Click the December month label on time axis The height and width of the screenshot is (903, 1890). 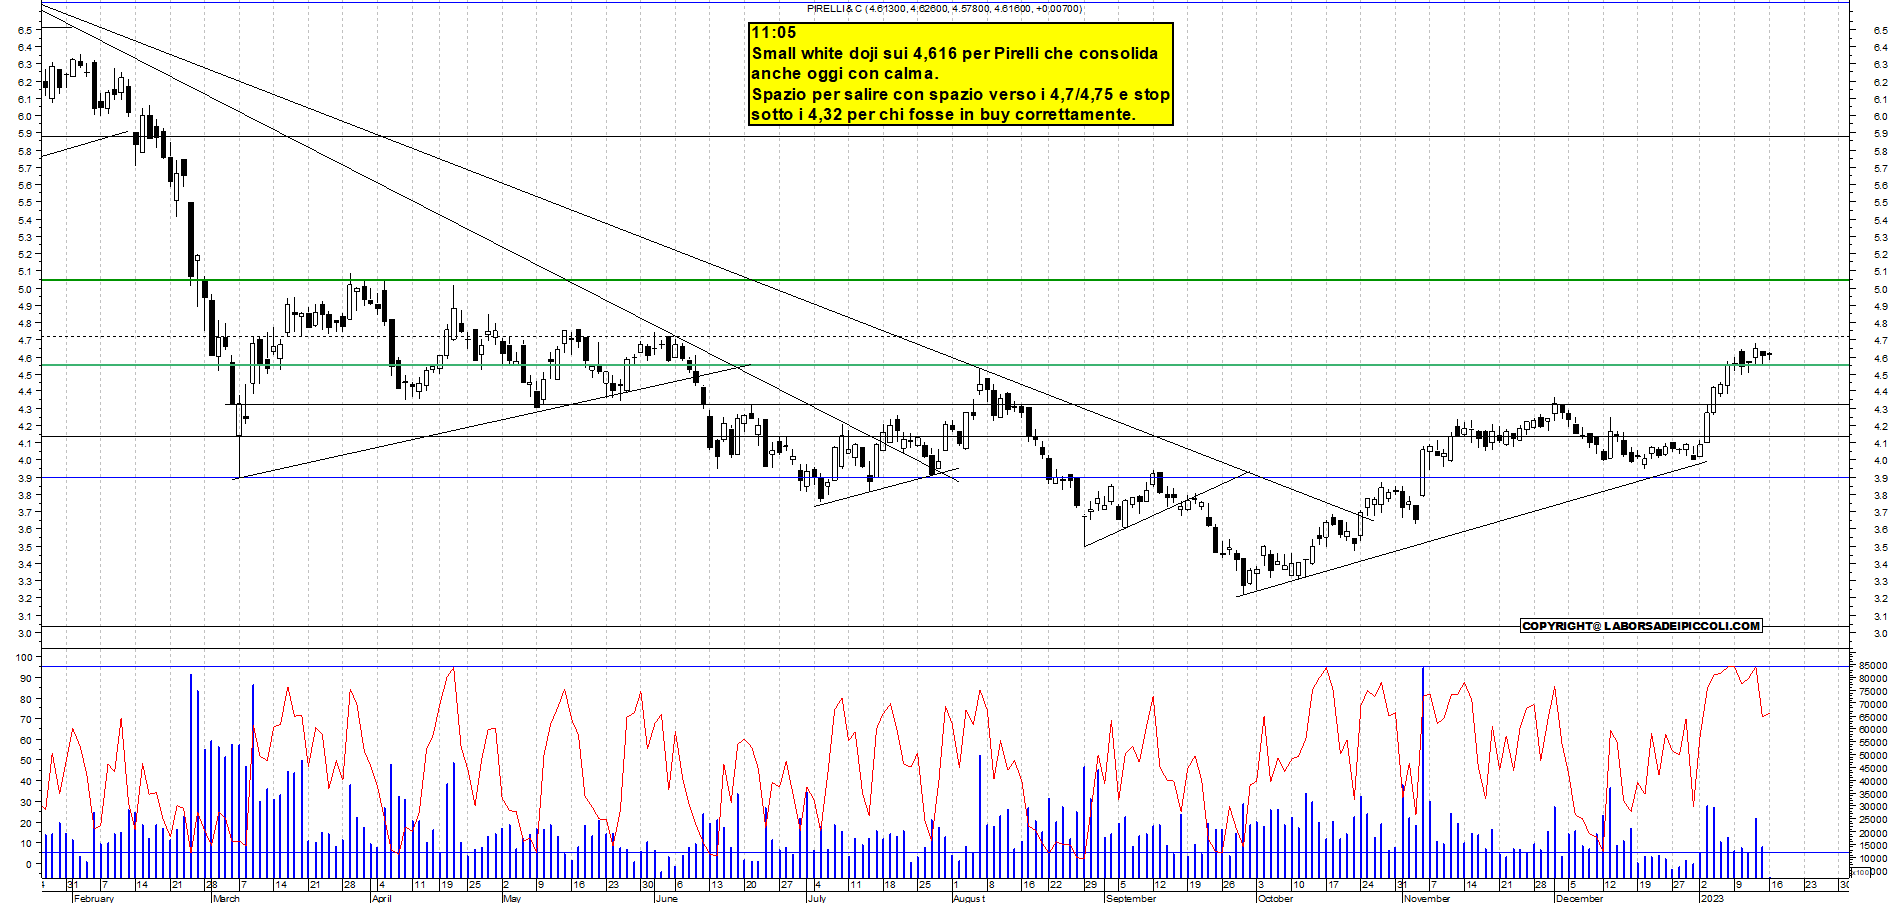pyautogui.click(x=1580, y=898)
